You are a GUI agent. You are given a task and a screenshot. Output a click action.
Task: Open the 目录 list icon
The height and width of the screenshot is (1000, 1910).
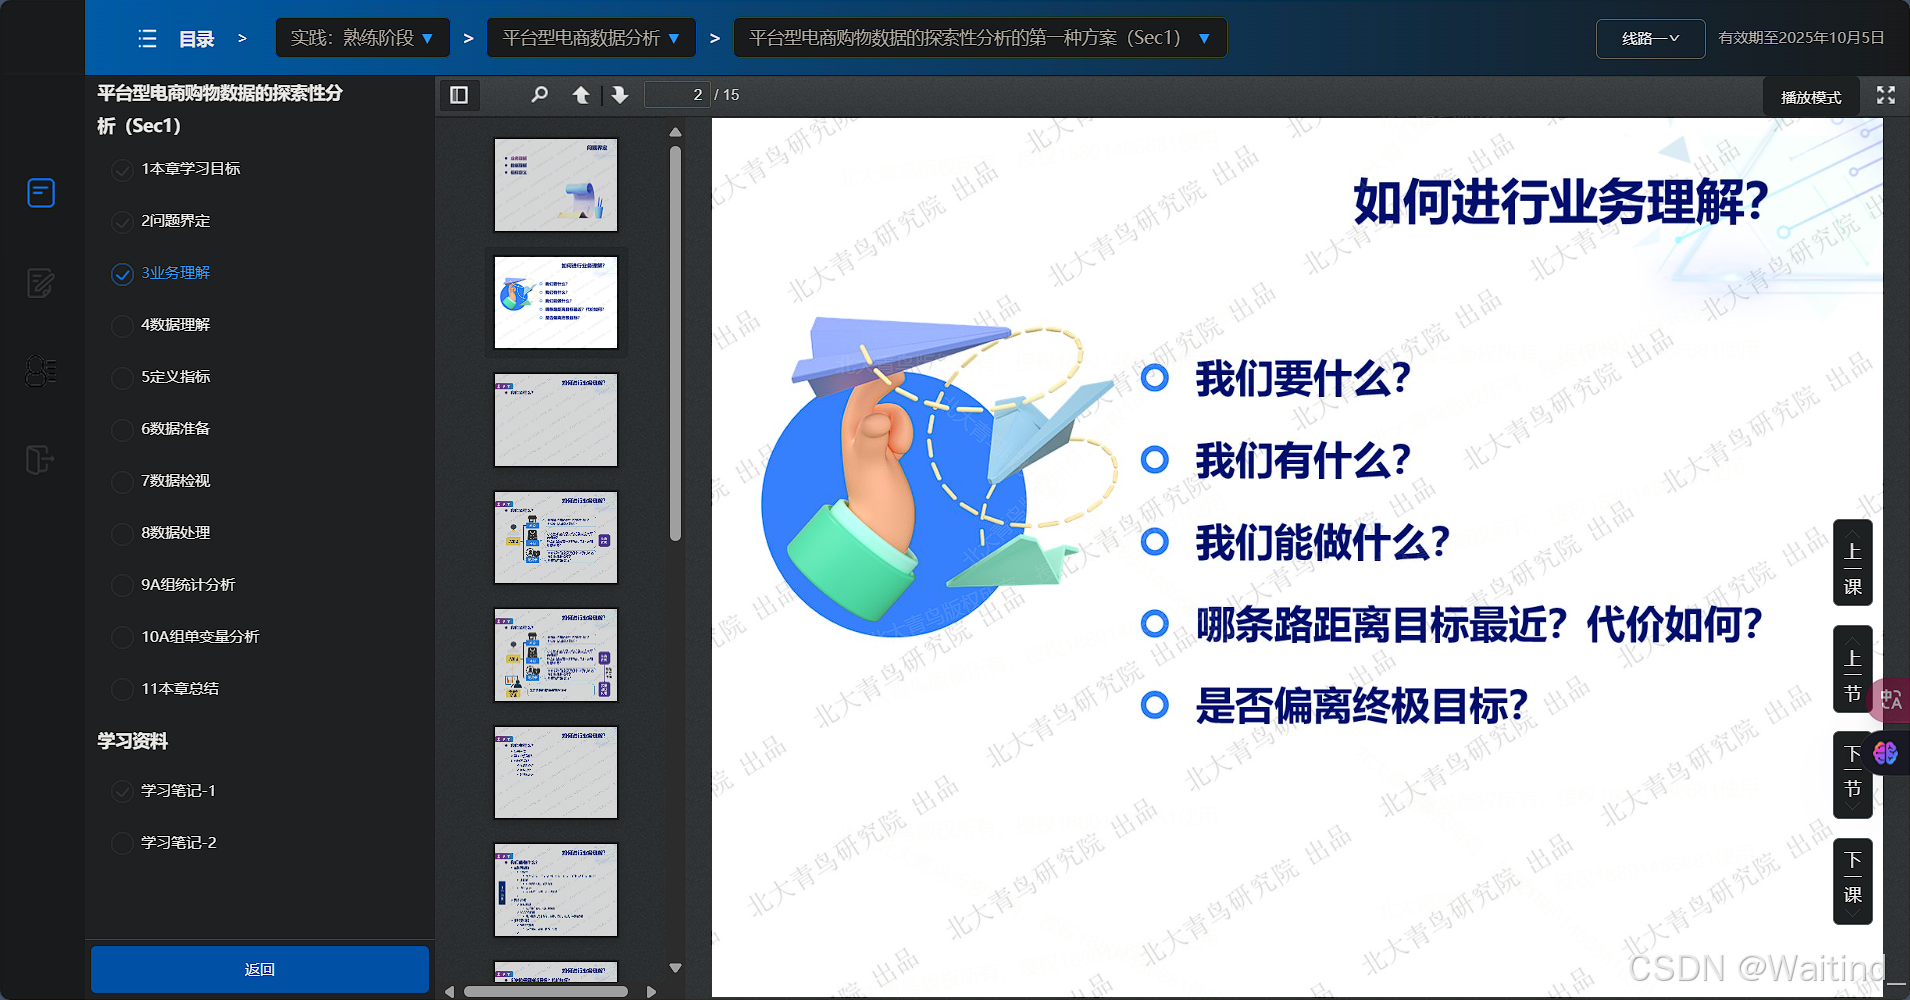click(x=147, y=39)
